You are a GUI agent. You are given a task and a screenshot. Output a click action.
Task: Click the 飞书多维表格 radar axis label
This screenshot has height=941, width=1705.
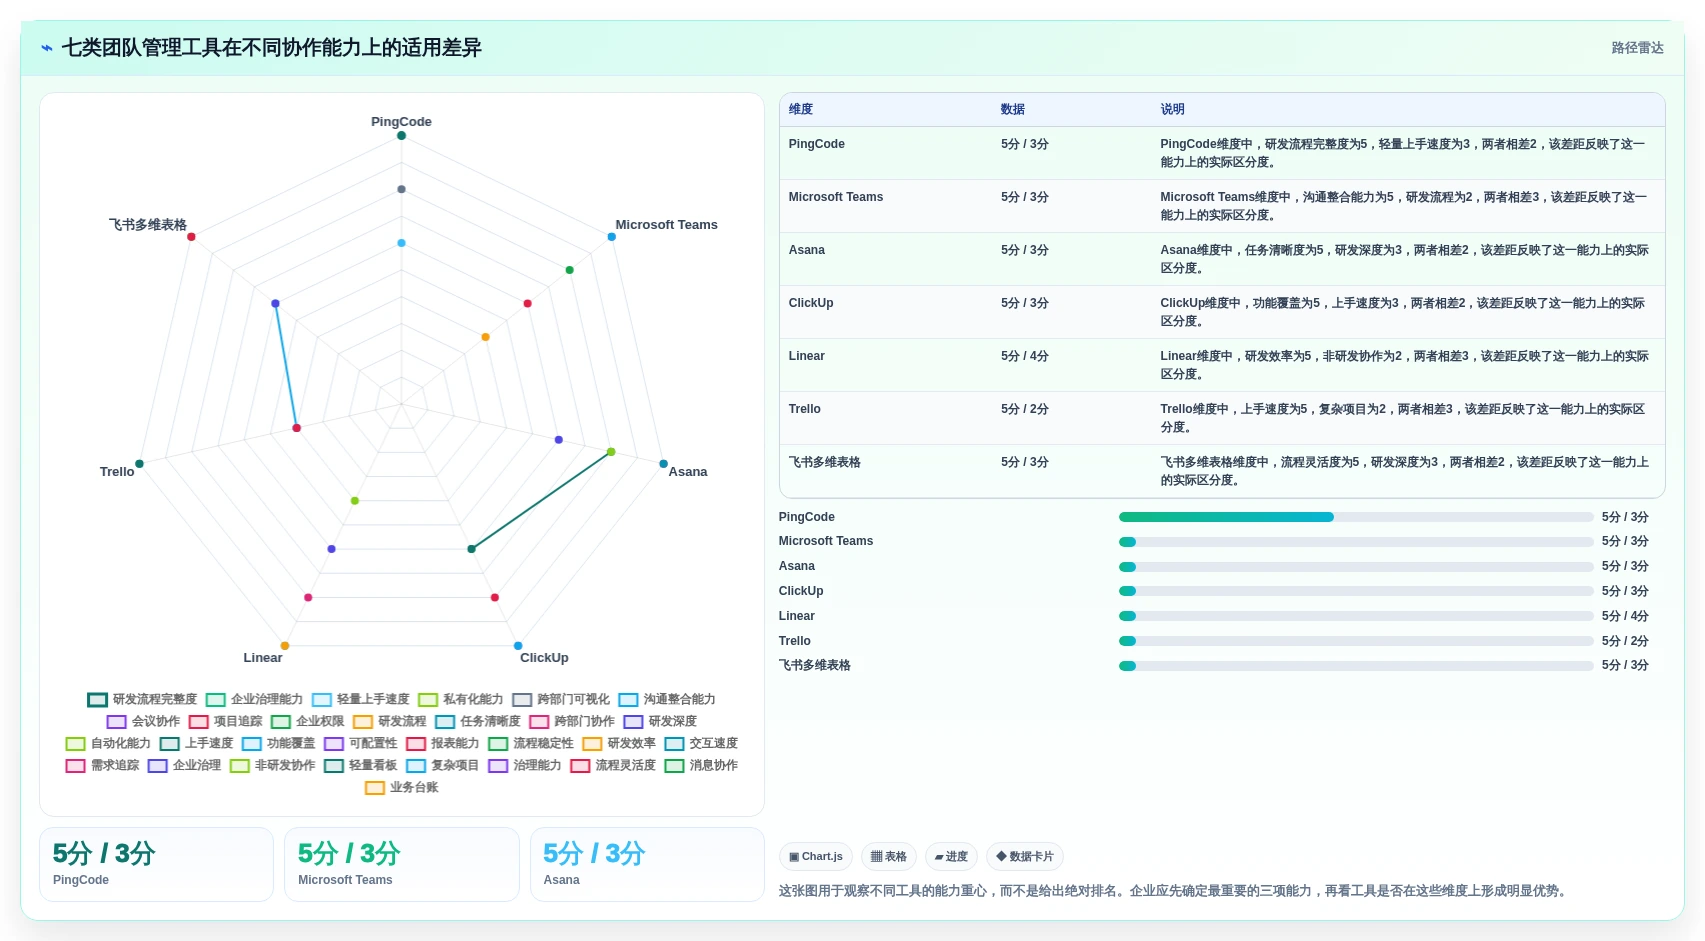[x=148, y=225]
